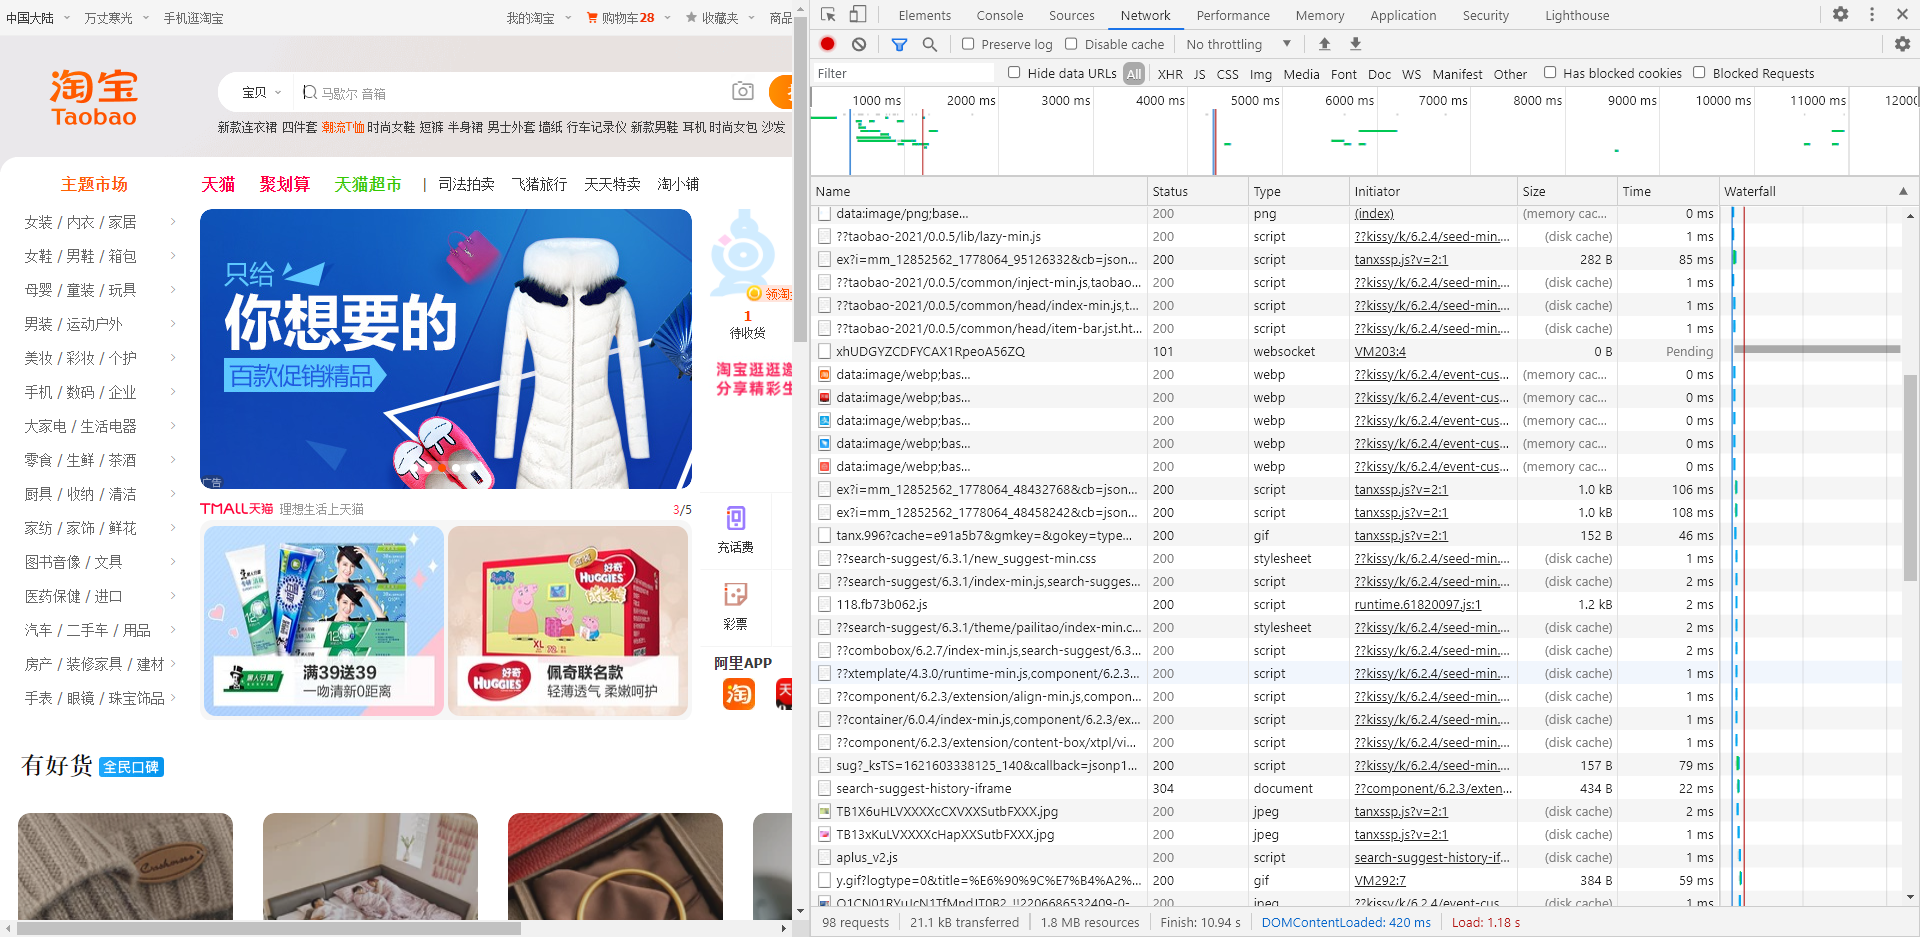1920x937 pixels.
Task: Import HAR file with upload arrow
Action: coord(1324,44)
